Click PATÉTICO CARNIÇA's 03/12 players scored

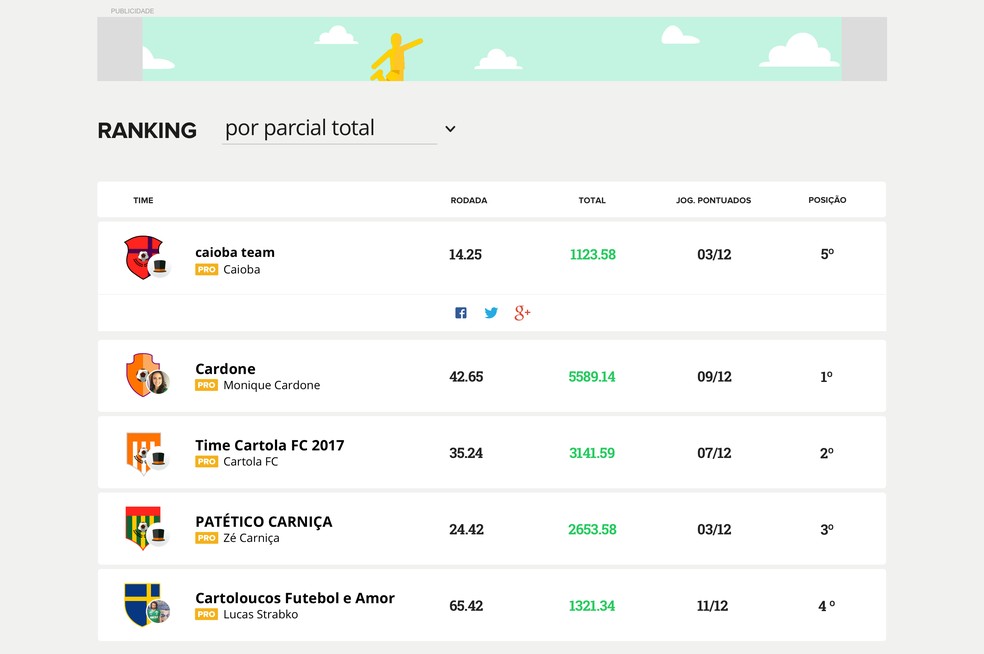(x=714, y=530)
